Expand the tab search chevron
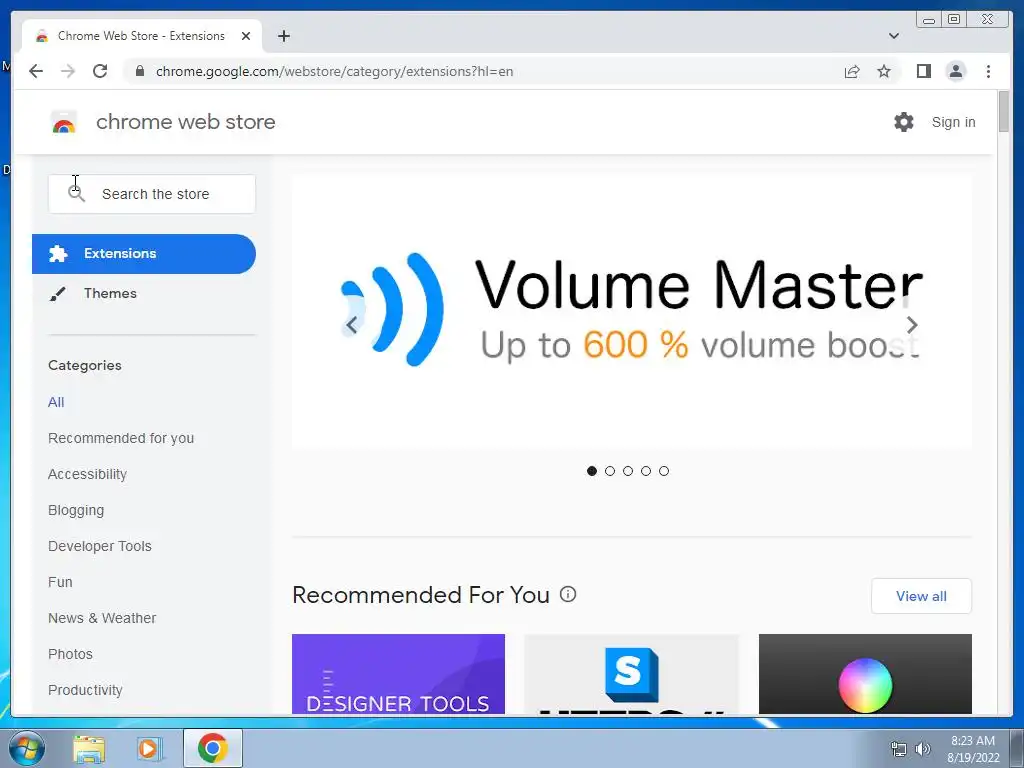This screenshot has width=1024, height=768. [894, 36]
